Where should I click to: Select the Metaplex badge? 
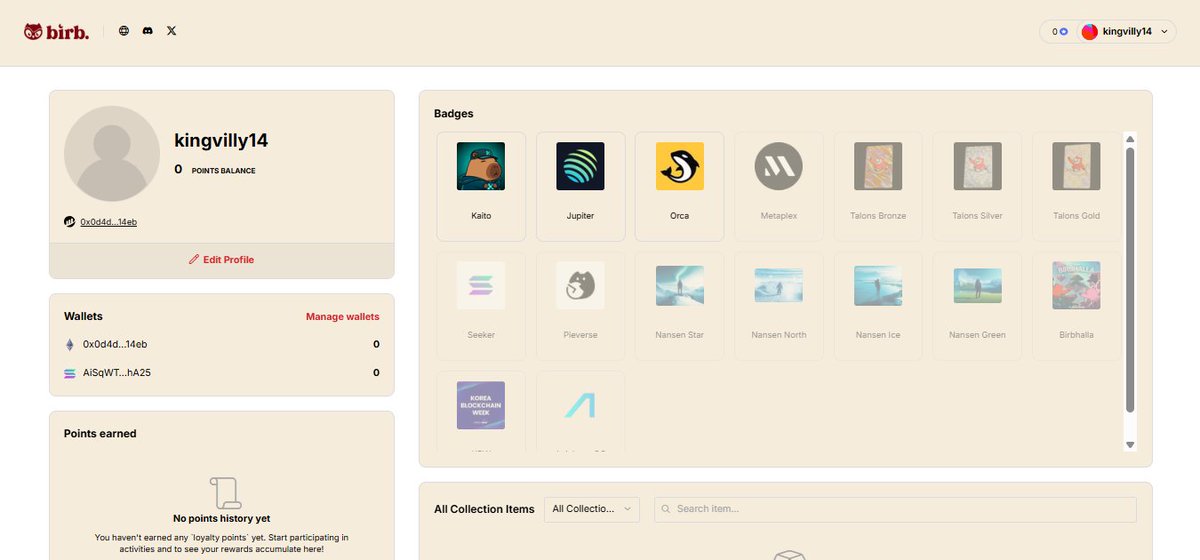point(779,186)
